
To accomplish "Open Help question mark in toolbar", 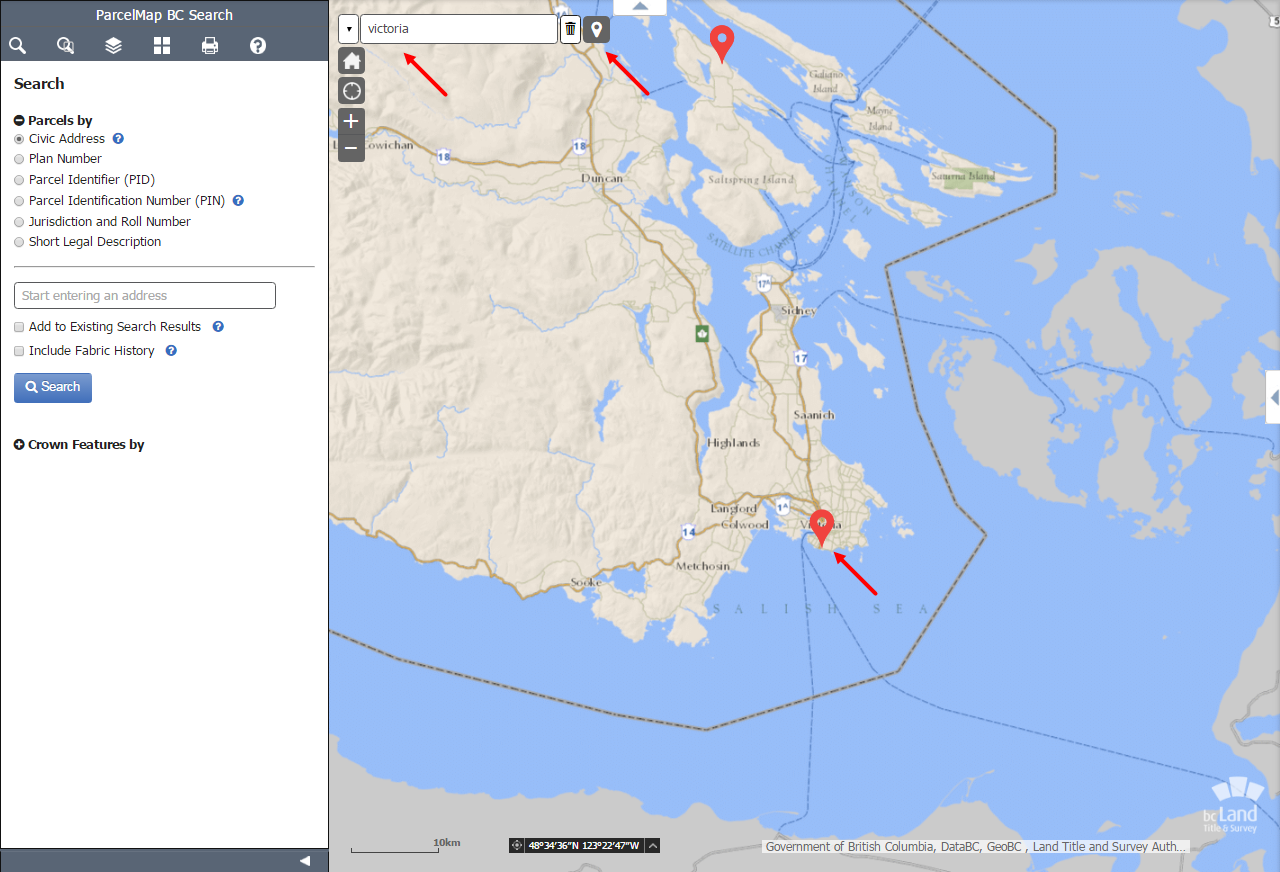I will (x=258, y=45).
